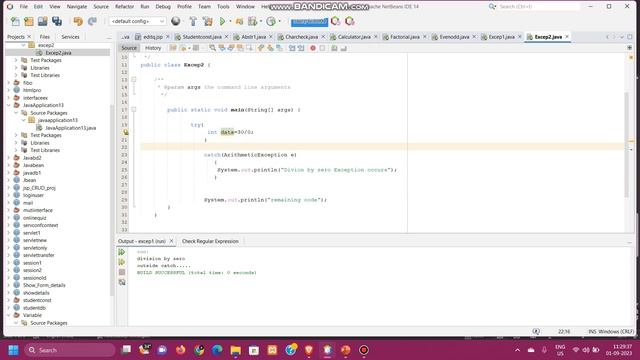Open the Refactor menu
The width and height of the screenshot is (640, 360).
124,7
